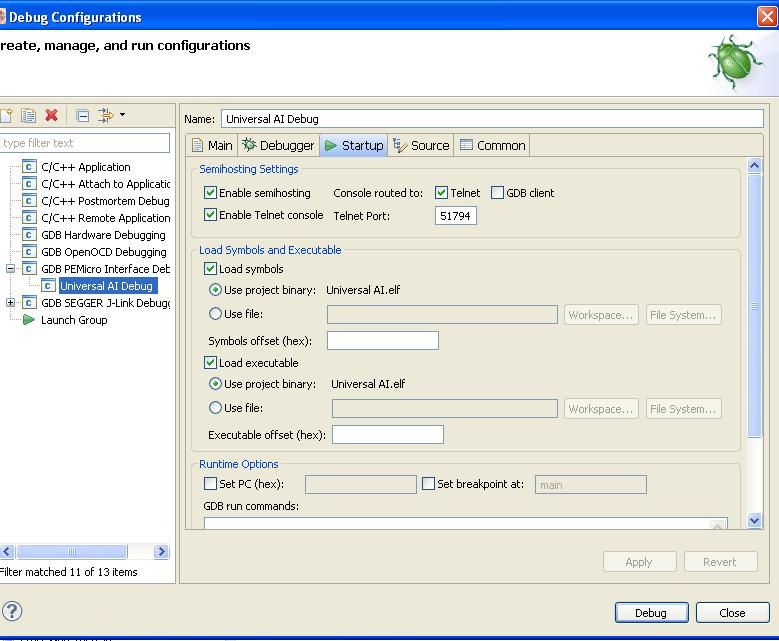This screenshot has width=779, height=641.
Task: Click the Close button
Action: coord(732,613)
